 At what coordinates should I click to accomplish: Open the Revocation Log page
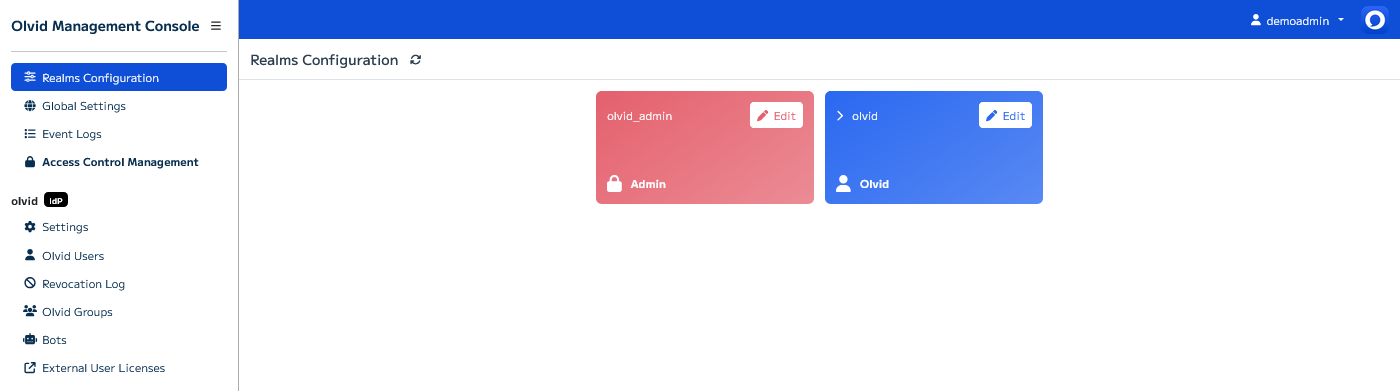point(119,283)
